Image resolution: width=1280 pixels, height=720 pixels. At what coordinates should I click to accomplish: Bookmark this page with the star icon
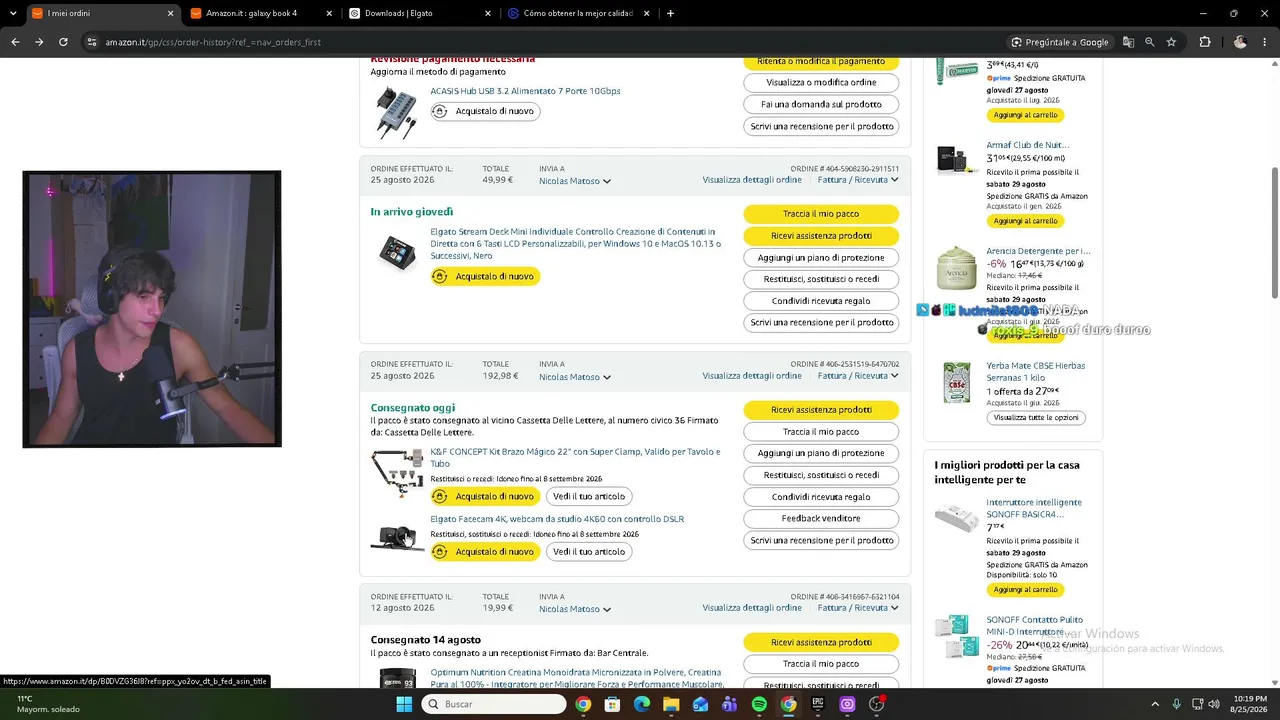1171,42
